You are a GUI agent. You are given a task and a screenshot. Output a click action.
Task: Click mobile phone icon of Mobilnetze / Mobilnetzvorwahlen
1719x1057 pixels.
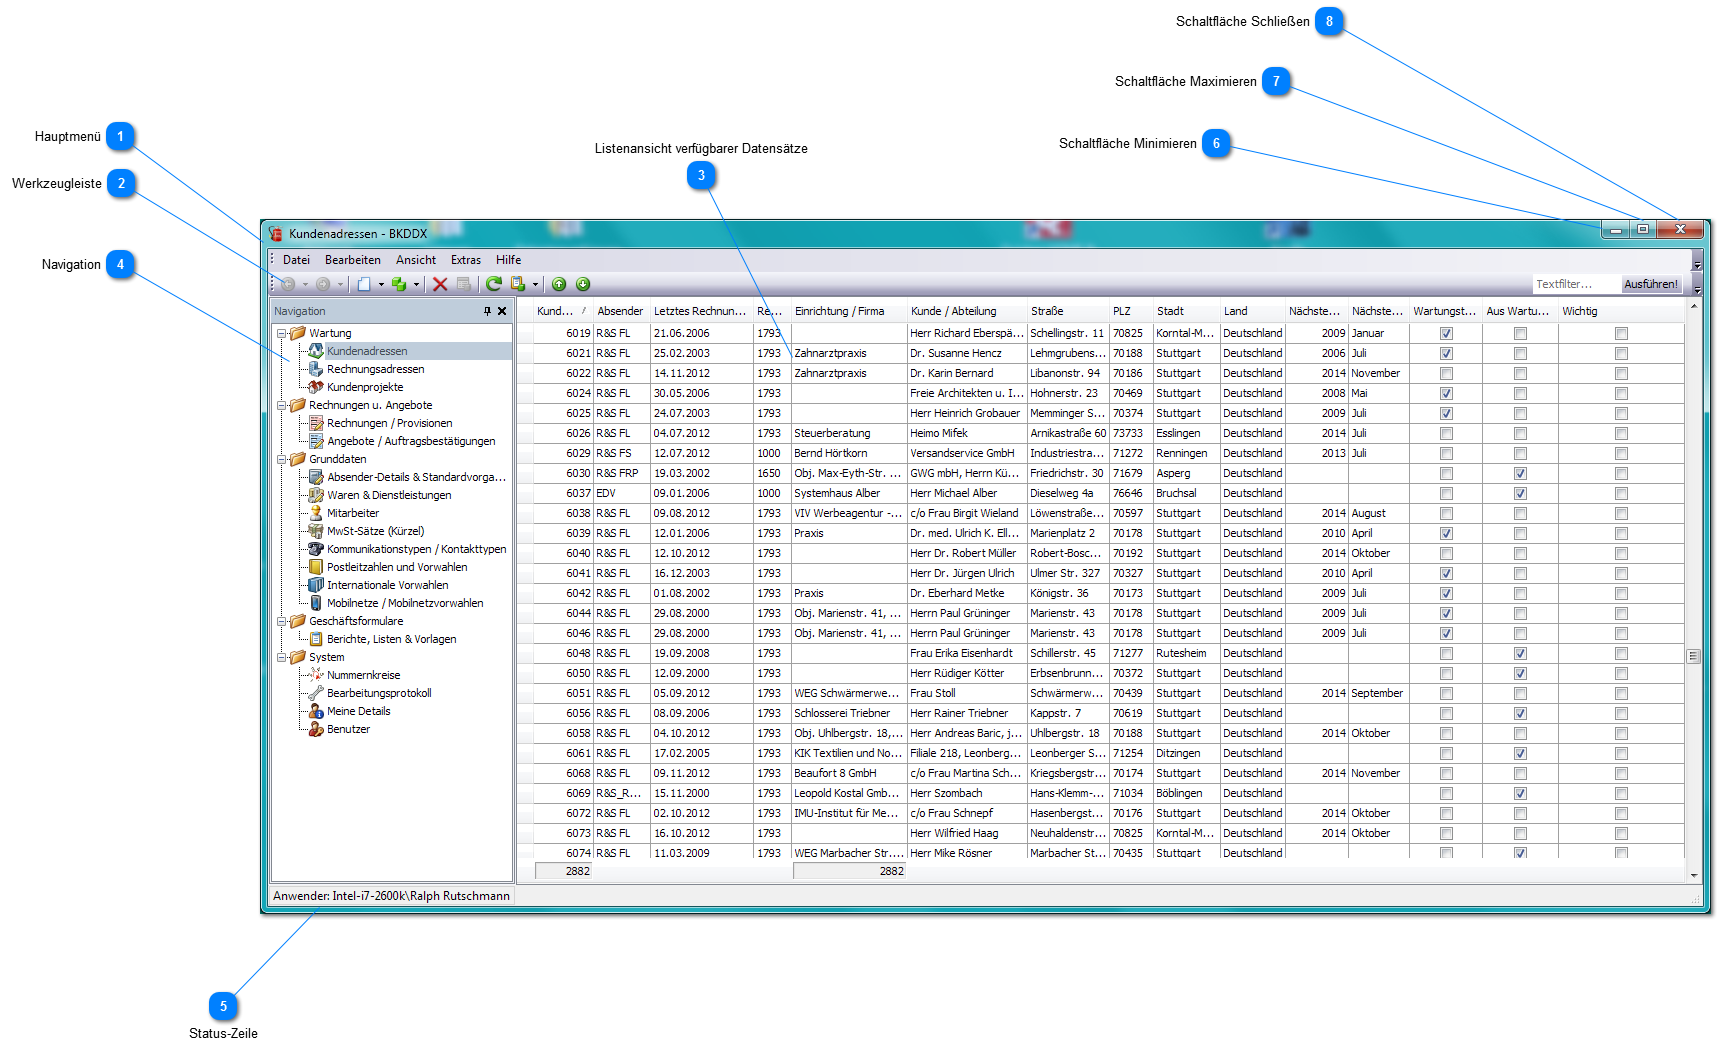(x=316, y=603)
